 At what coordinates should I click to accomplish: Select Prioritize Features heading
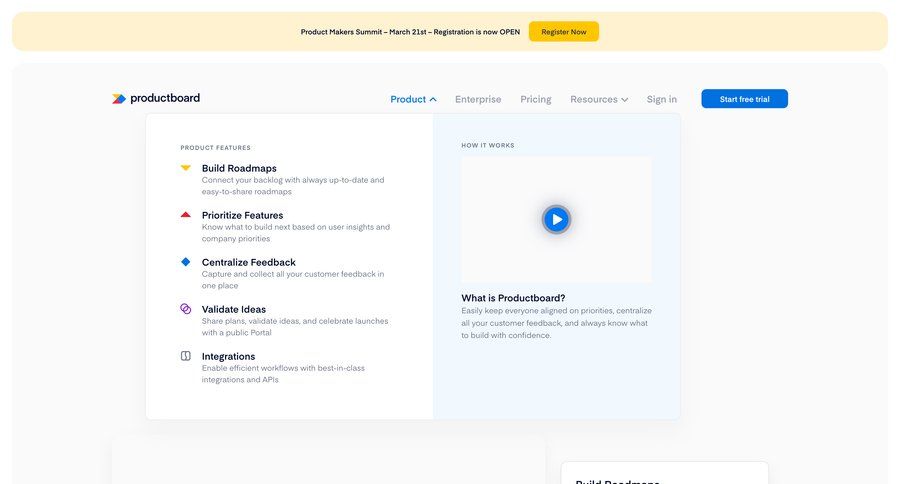242,215
